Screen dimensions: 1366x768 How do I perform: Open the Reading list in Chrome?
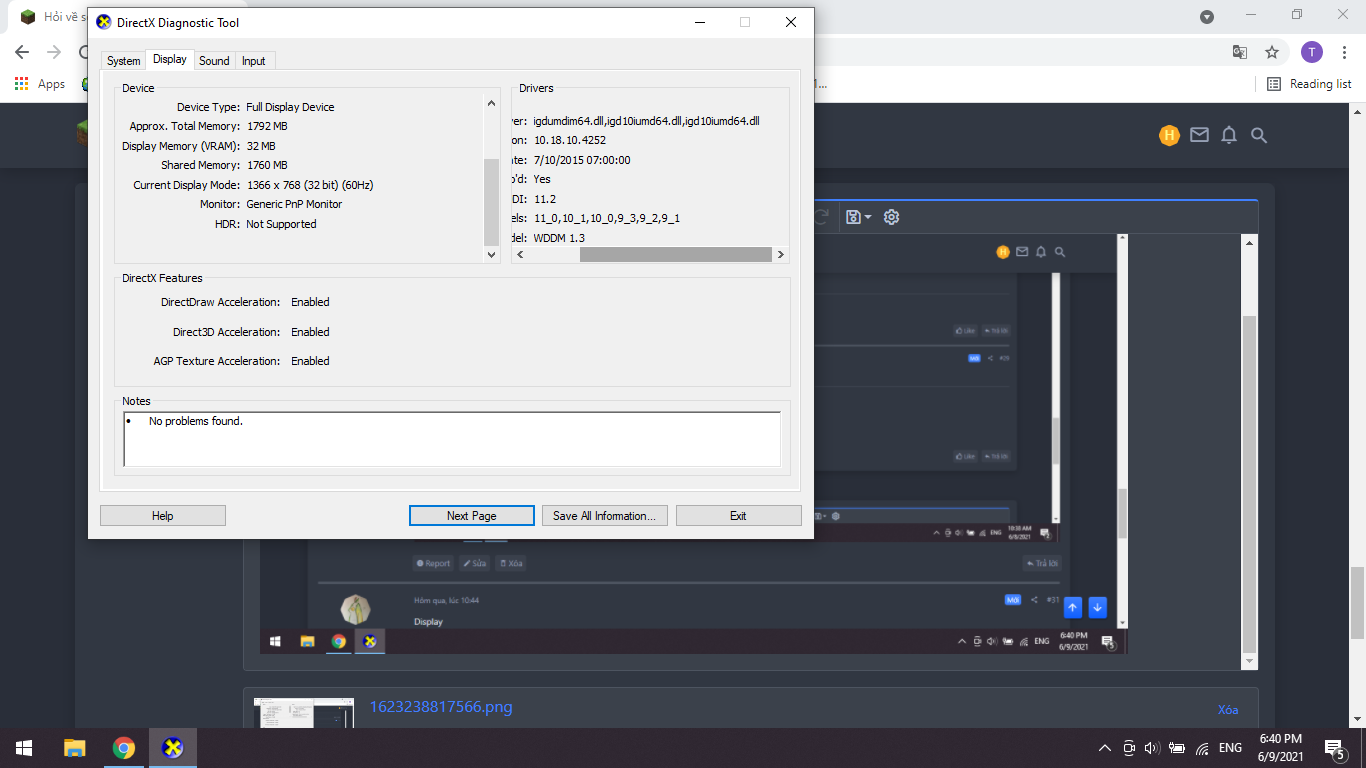[1309, 84]
